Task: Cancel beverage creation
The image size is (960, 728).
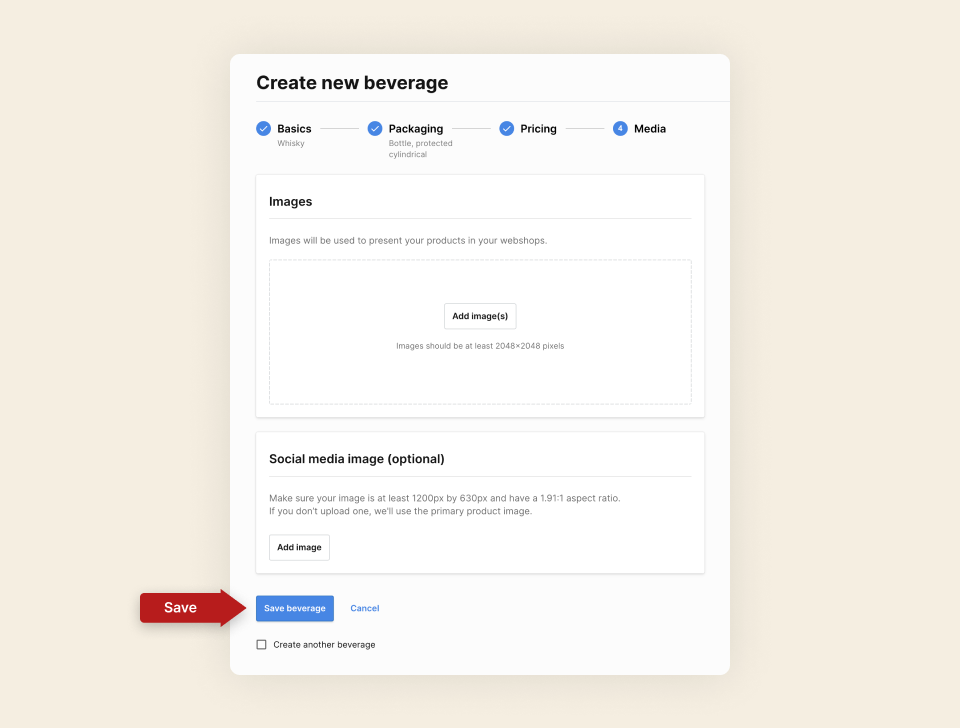Action: click(364, 608)
